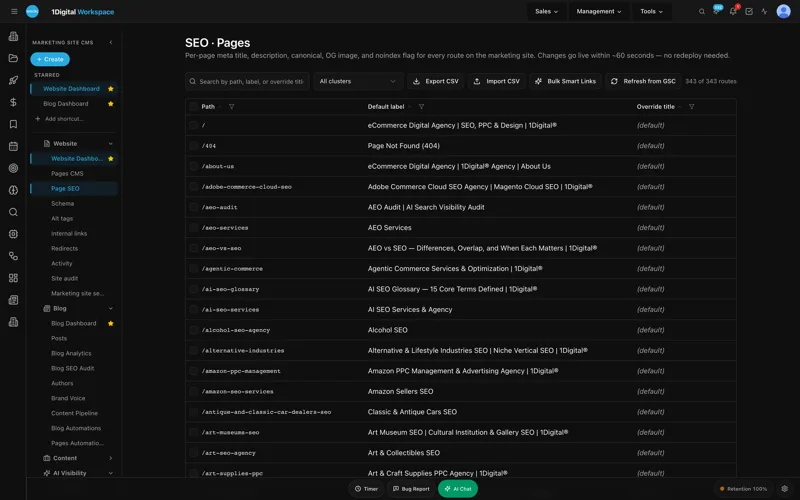Tick checkbox for /art-museums-seo
This screenshot has width=800, height=500.
[x=193, y=432]
